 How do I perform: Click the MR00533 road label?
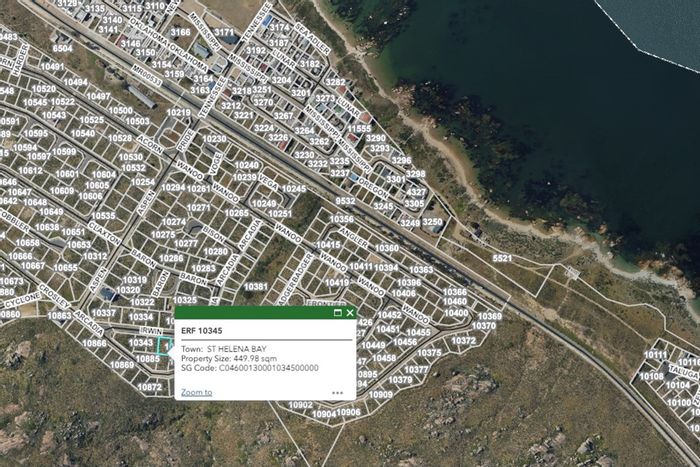point(147,75)
